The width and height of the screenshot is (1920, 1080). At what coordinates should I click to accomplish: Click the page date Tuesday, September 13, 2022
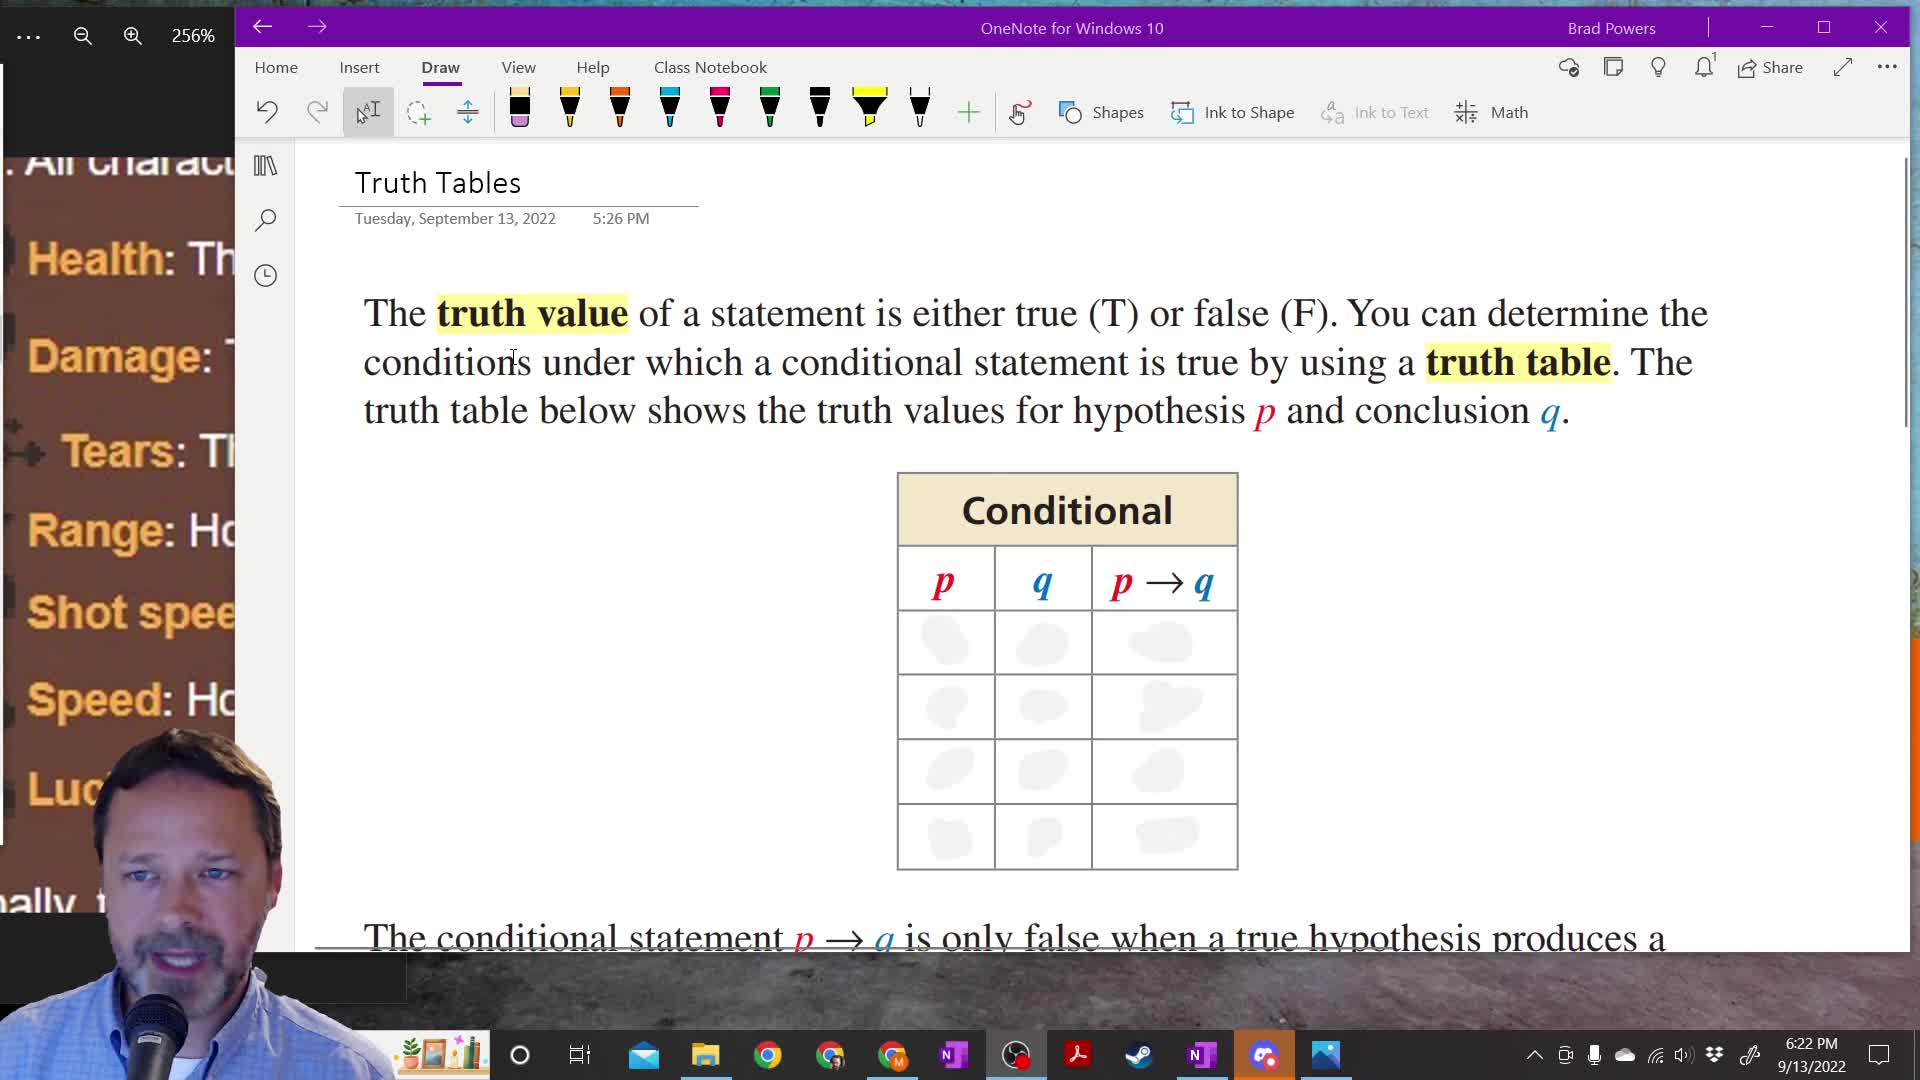(x=455, y=218)
